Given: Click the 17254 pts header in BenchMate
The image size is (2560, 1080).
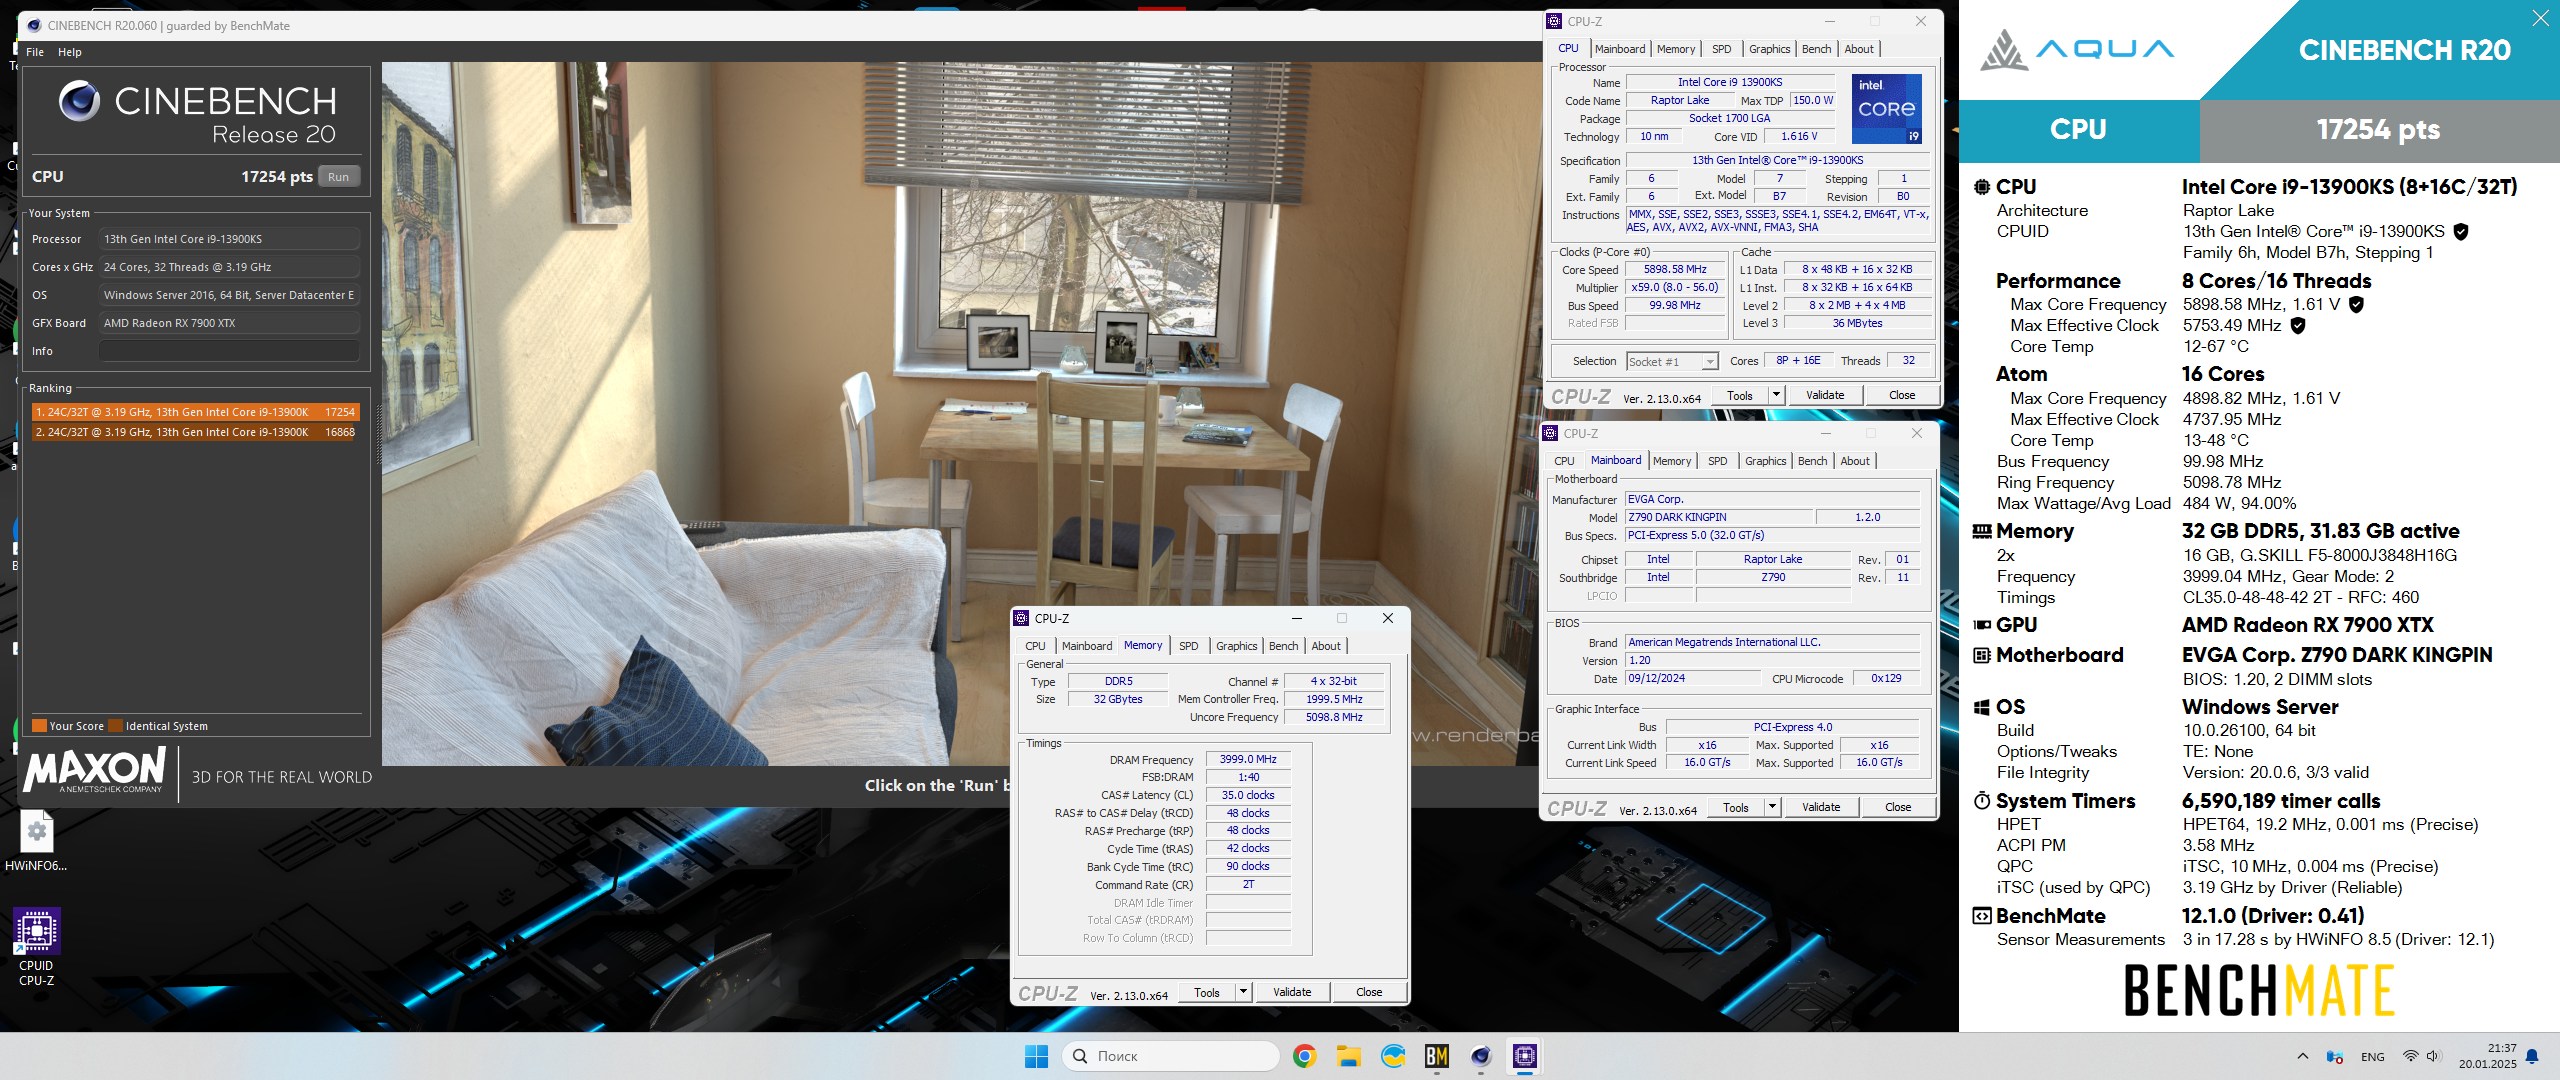Looking at the screenshot, I should [x=2378, y=130].
